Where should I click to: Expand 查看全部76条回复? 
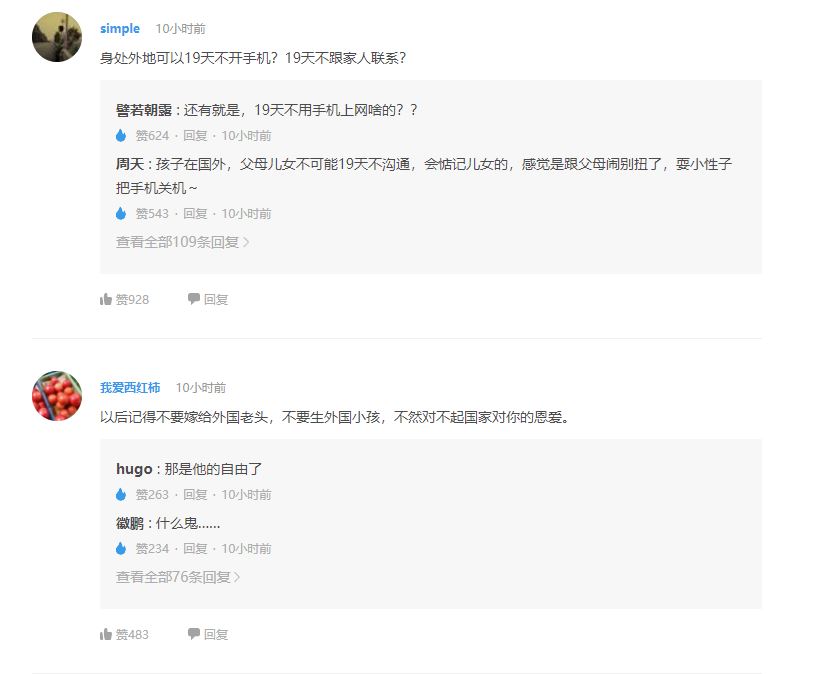point(178,577)
